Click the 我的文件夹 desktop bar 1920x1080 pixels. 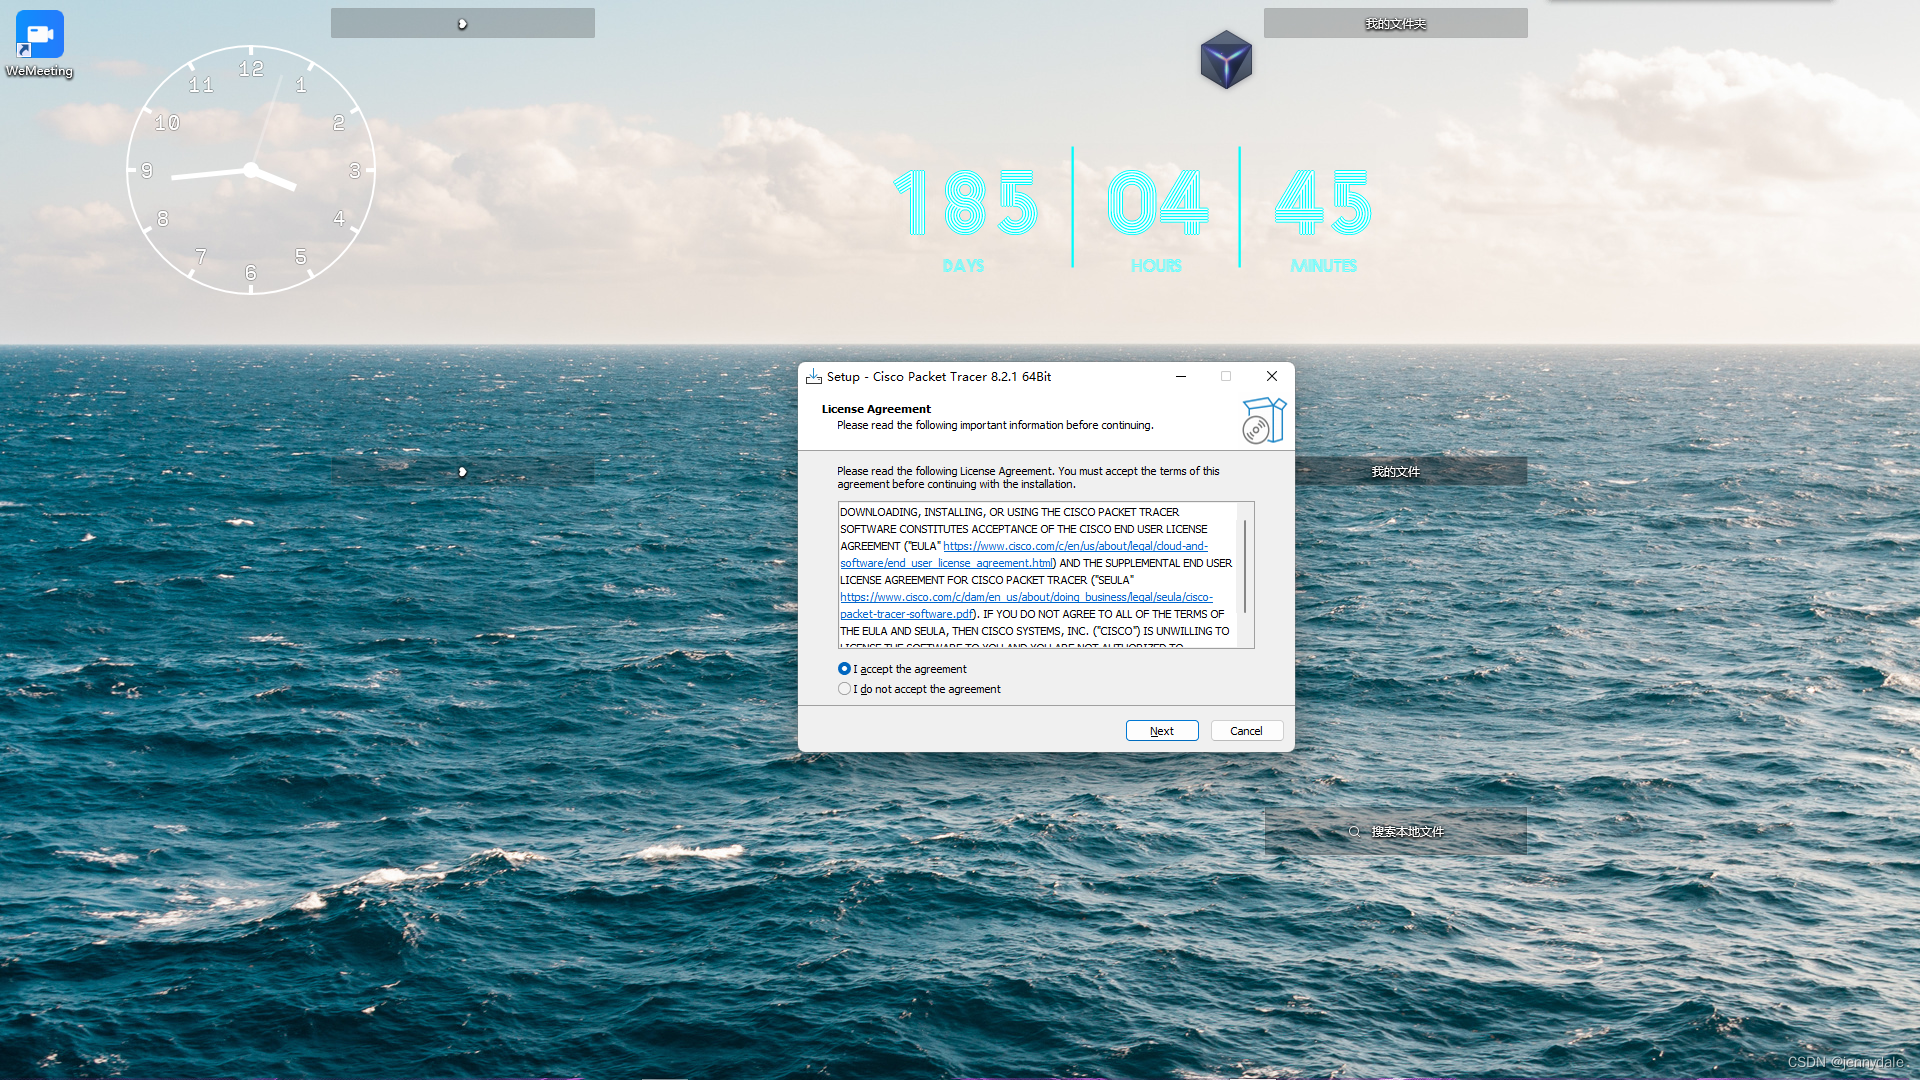point(1395,23)
